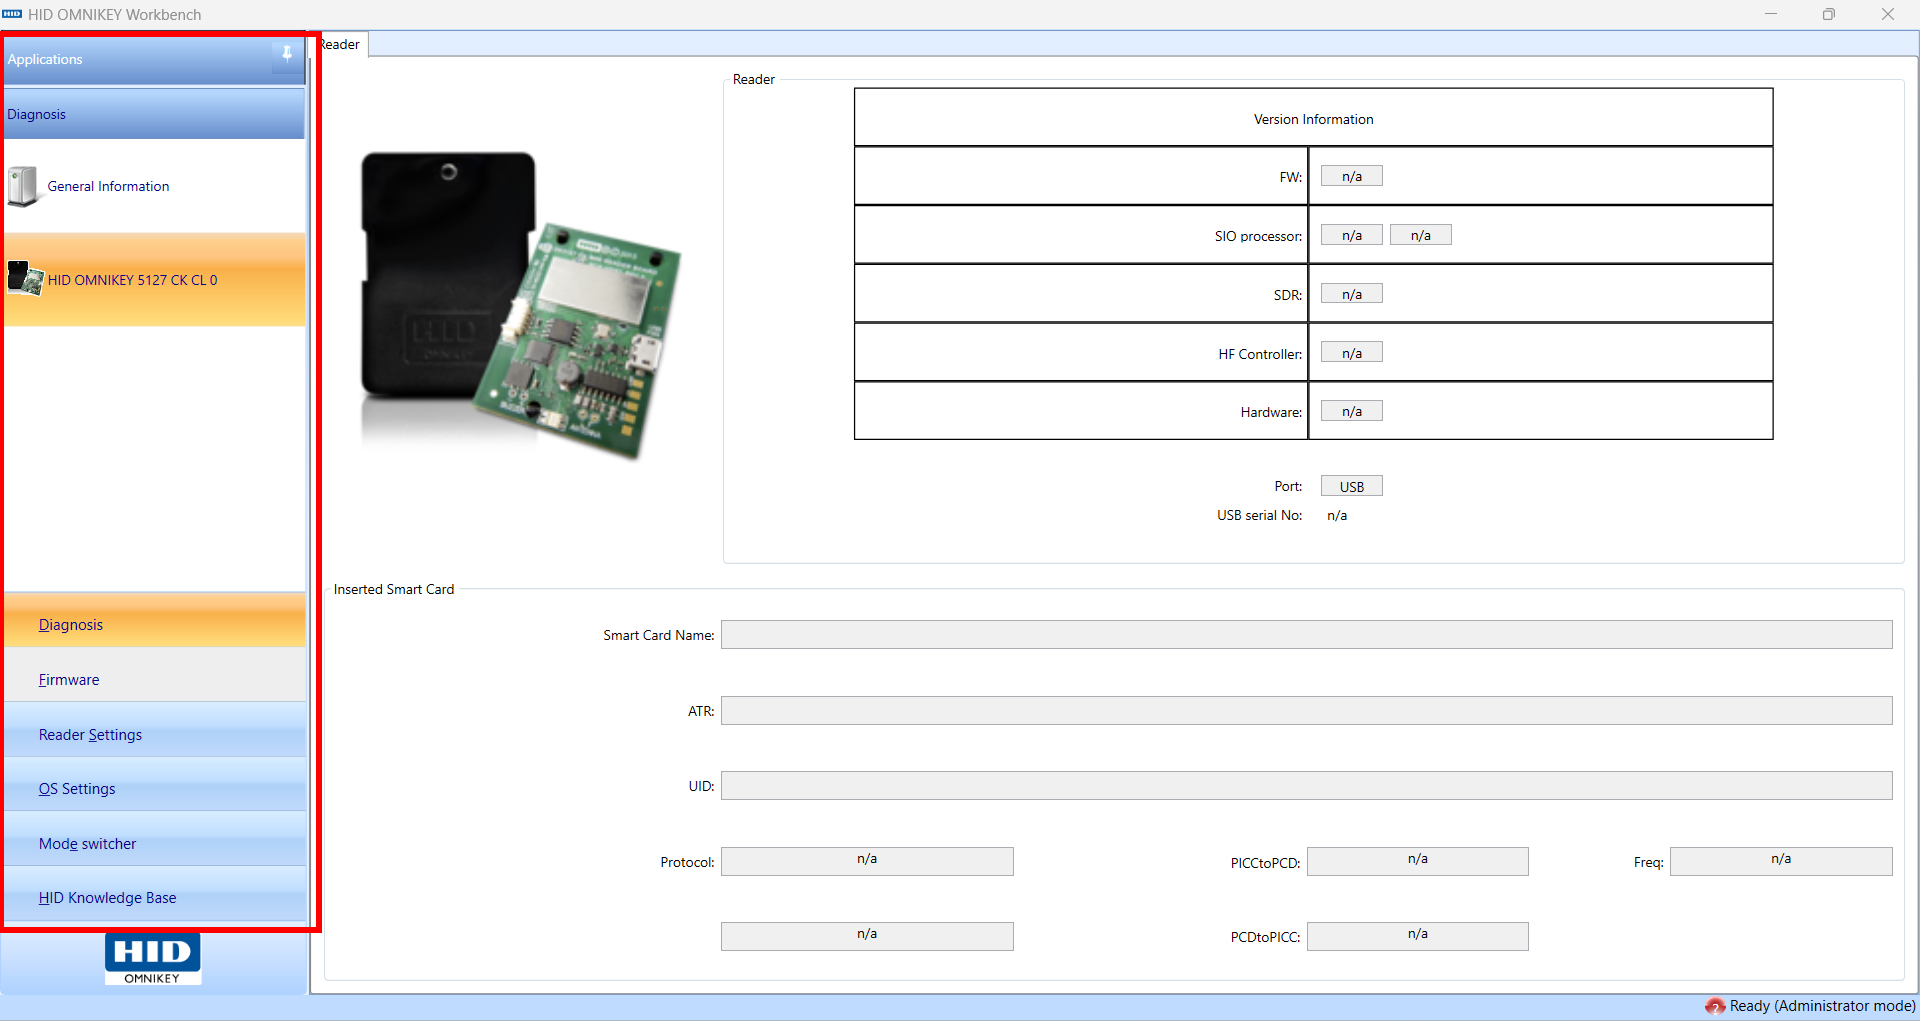Select the Reader tab

click(x=341, y=44)
